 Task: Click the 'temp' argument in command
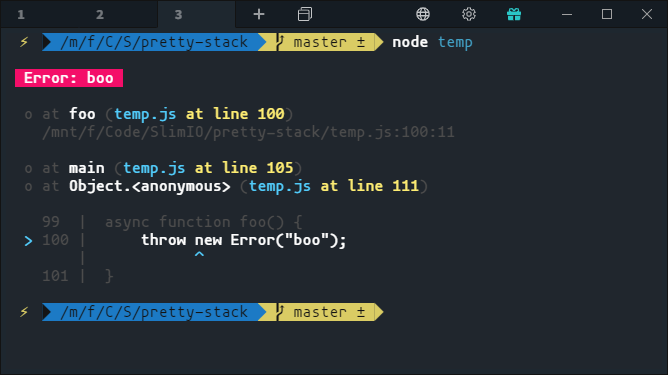(x=455, y=42)
